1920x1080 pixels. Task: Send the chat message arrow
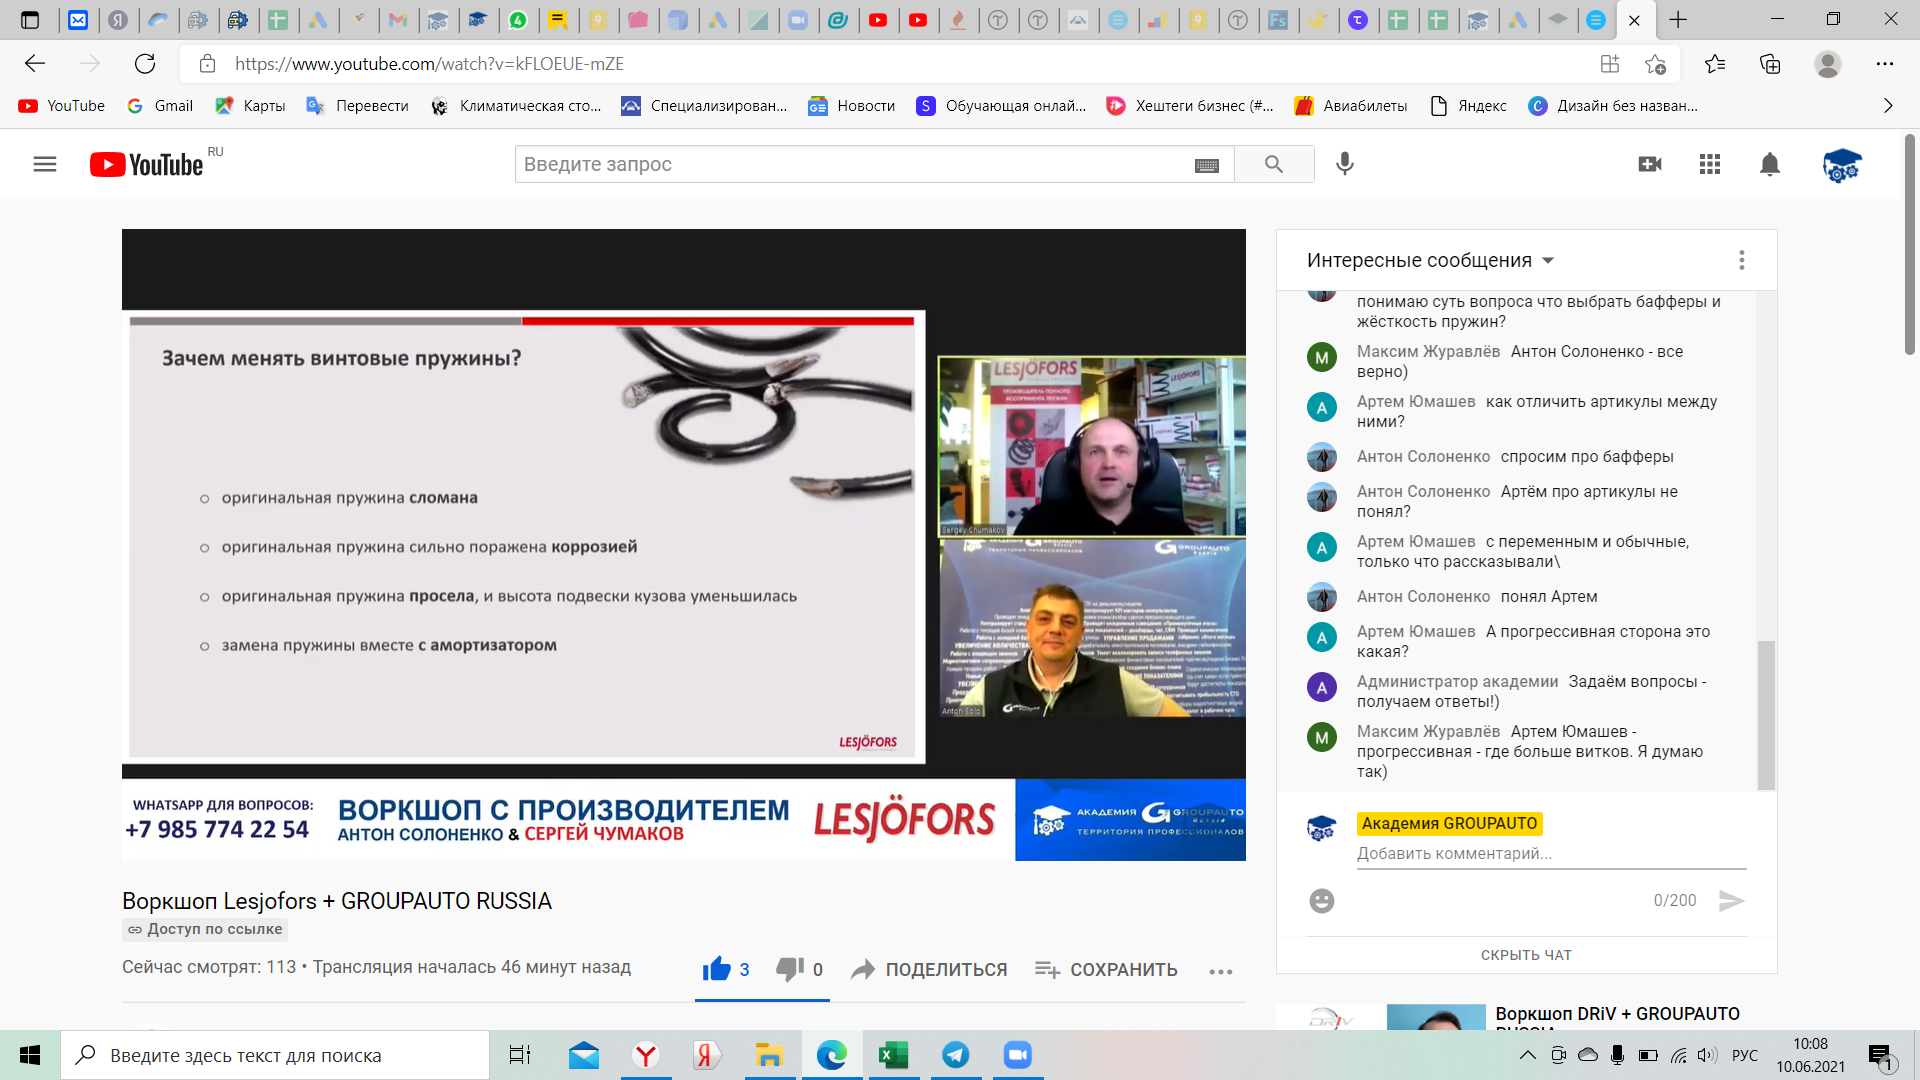1731,901
